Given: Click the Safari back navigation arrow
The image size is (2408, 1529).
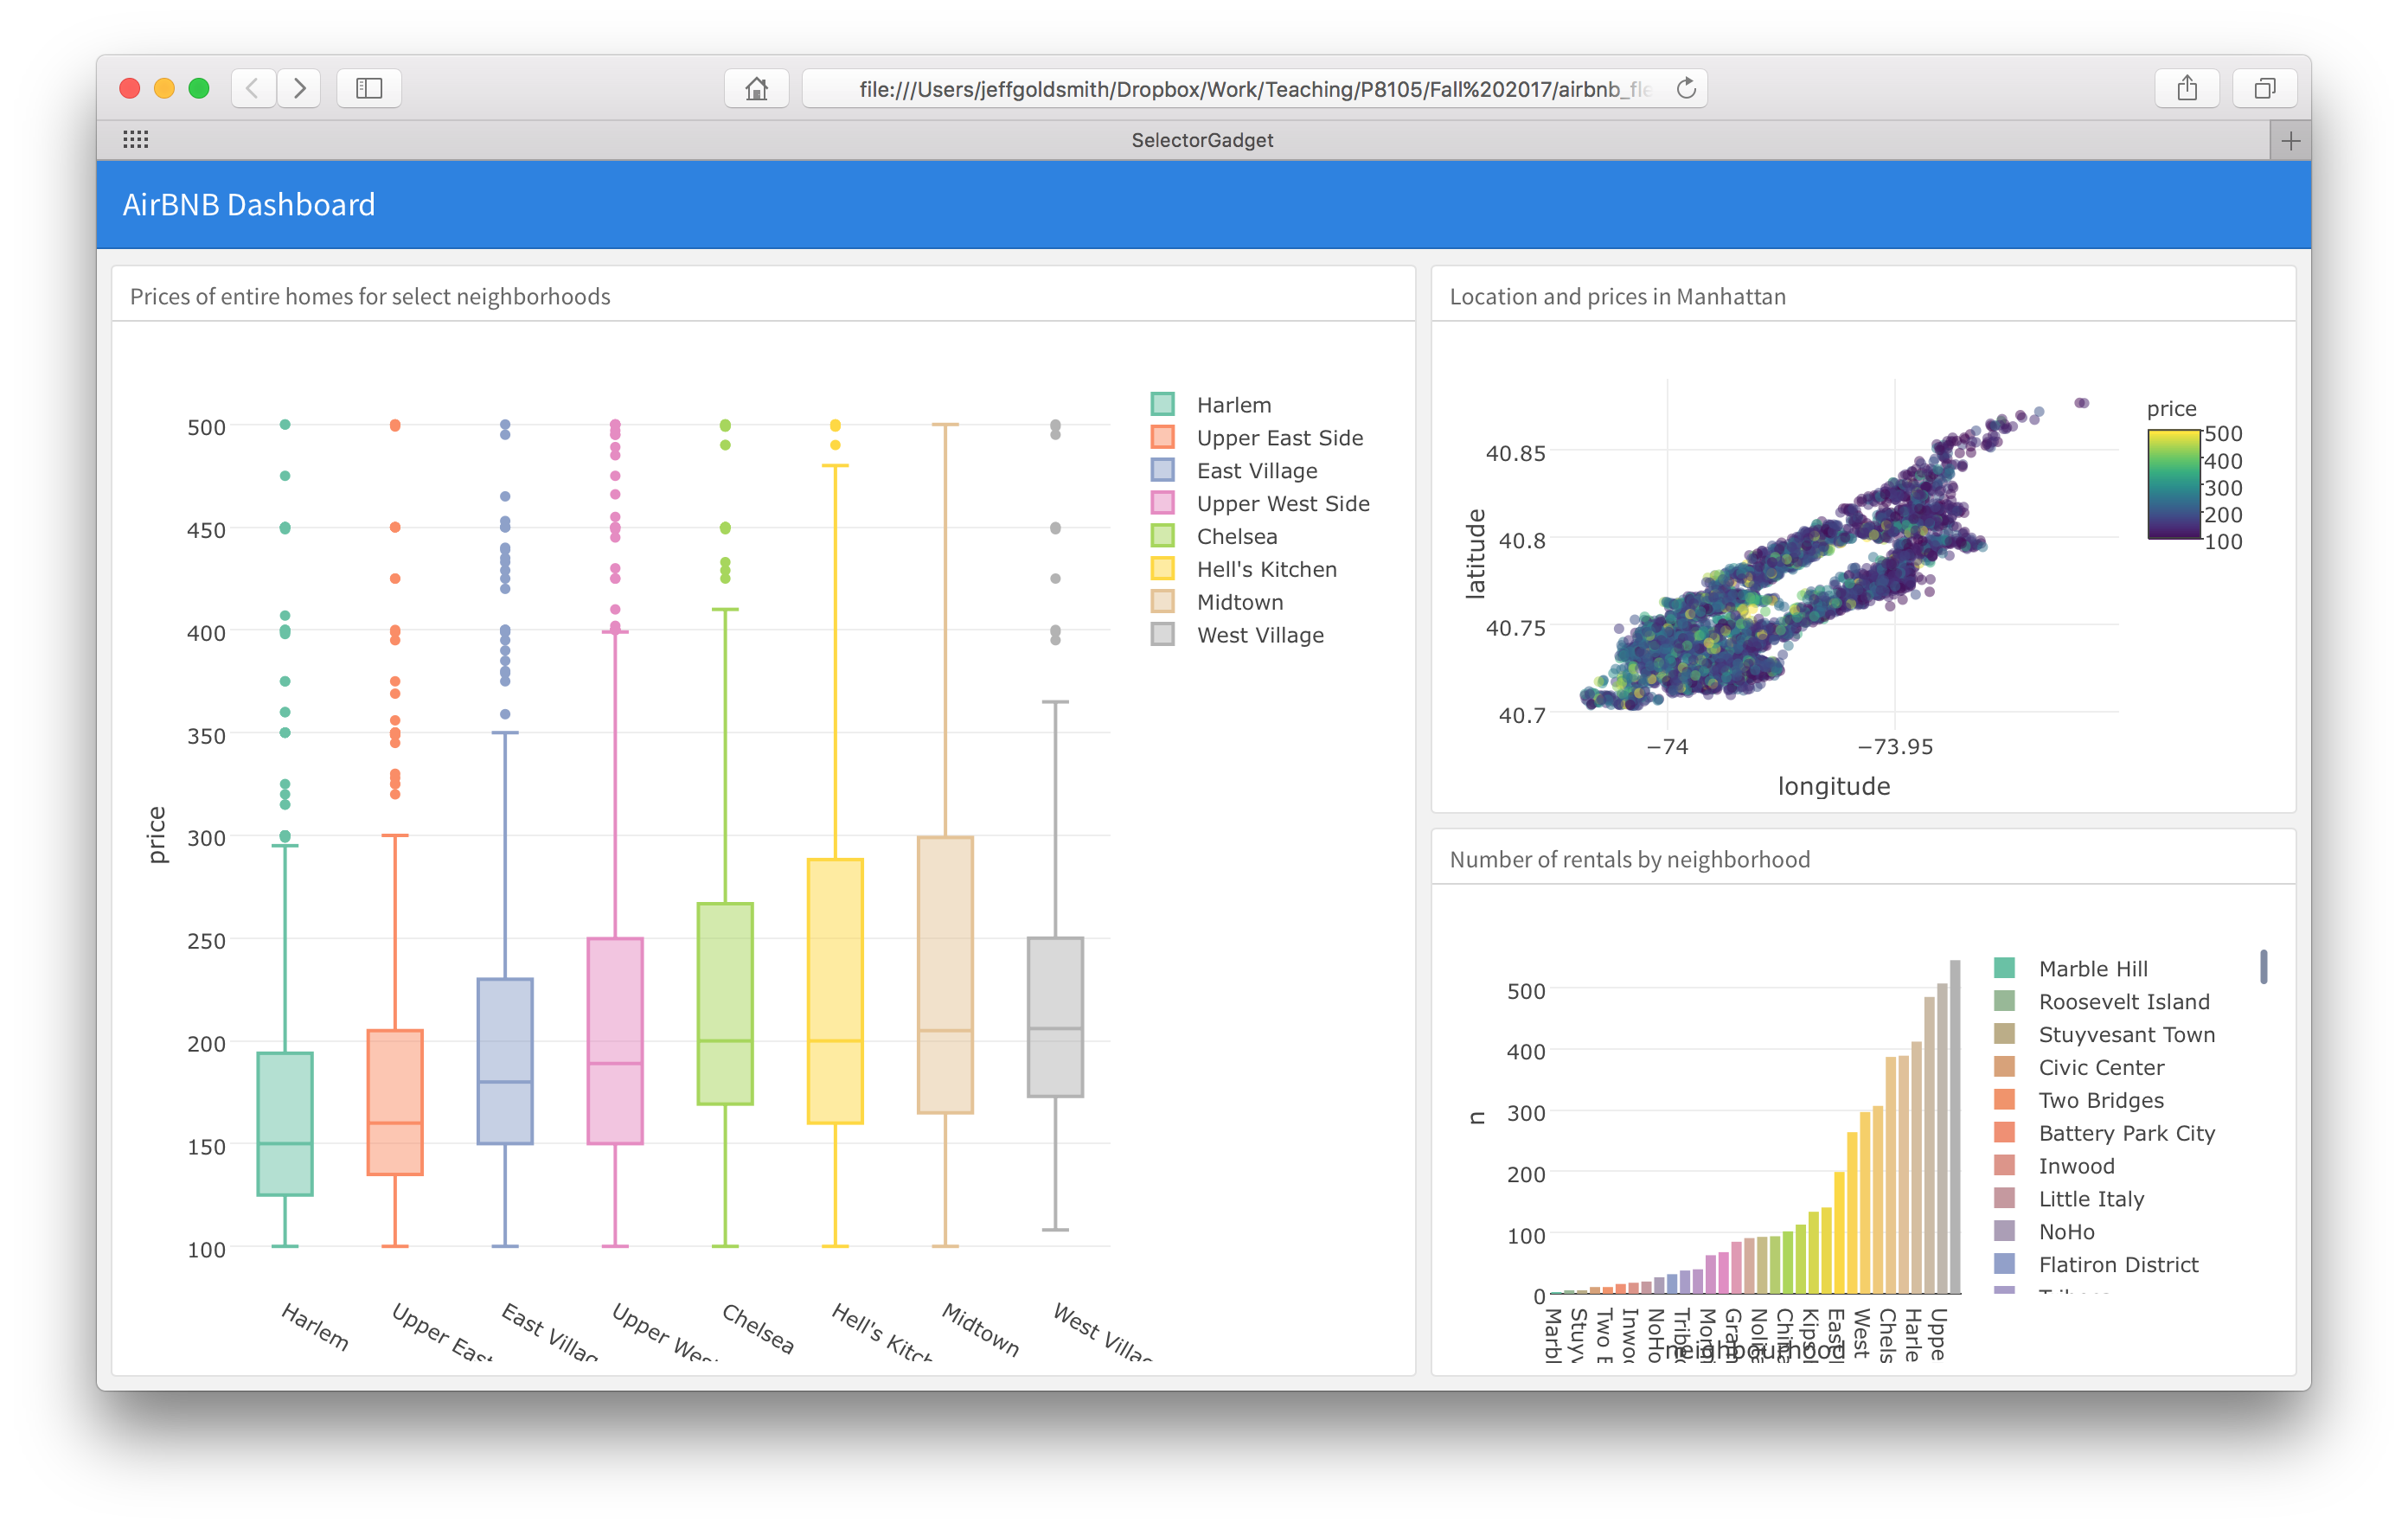Looking at the screenshot, I should pyautogui.click(x=253, y=88).
